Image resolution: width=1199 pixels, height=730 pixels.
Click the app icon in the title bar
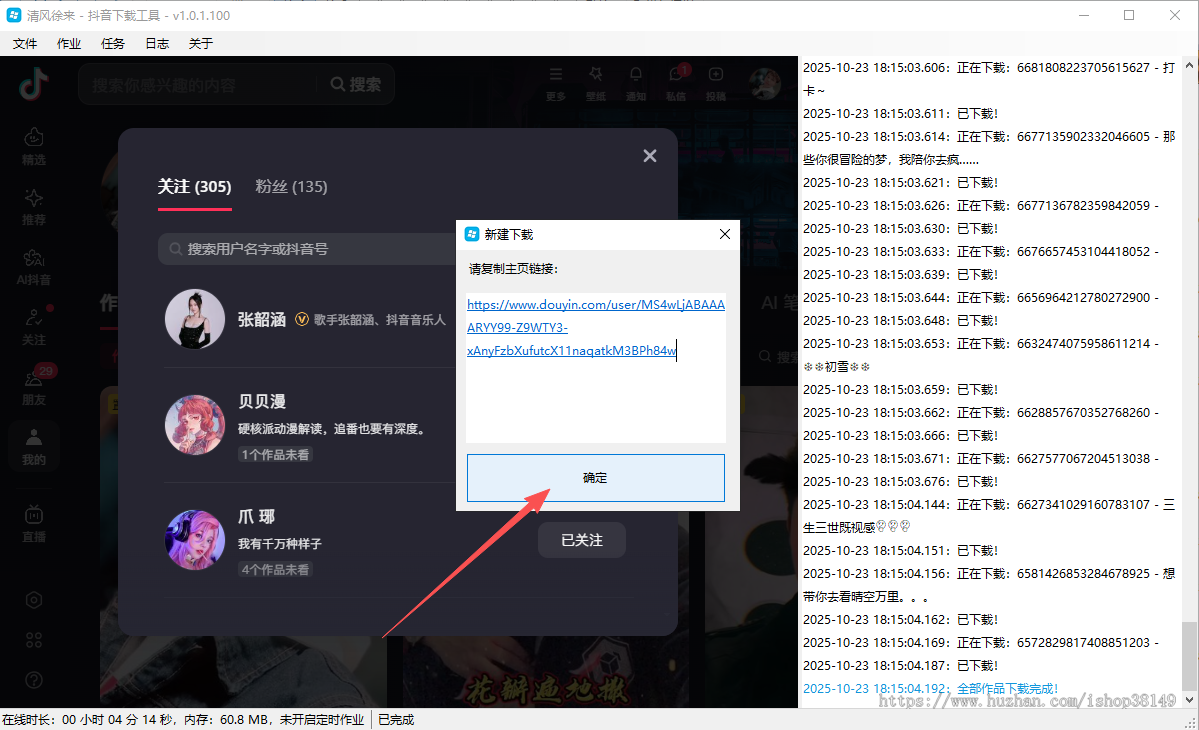[x=14, y=15]
